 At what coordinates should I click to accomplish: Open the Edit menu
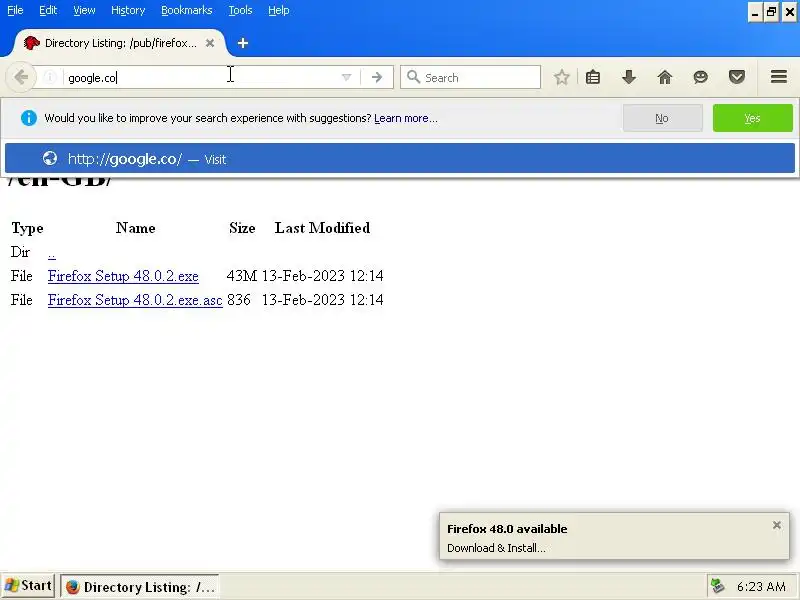click(x=48, y=10)
